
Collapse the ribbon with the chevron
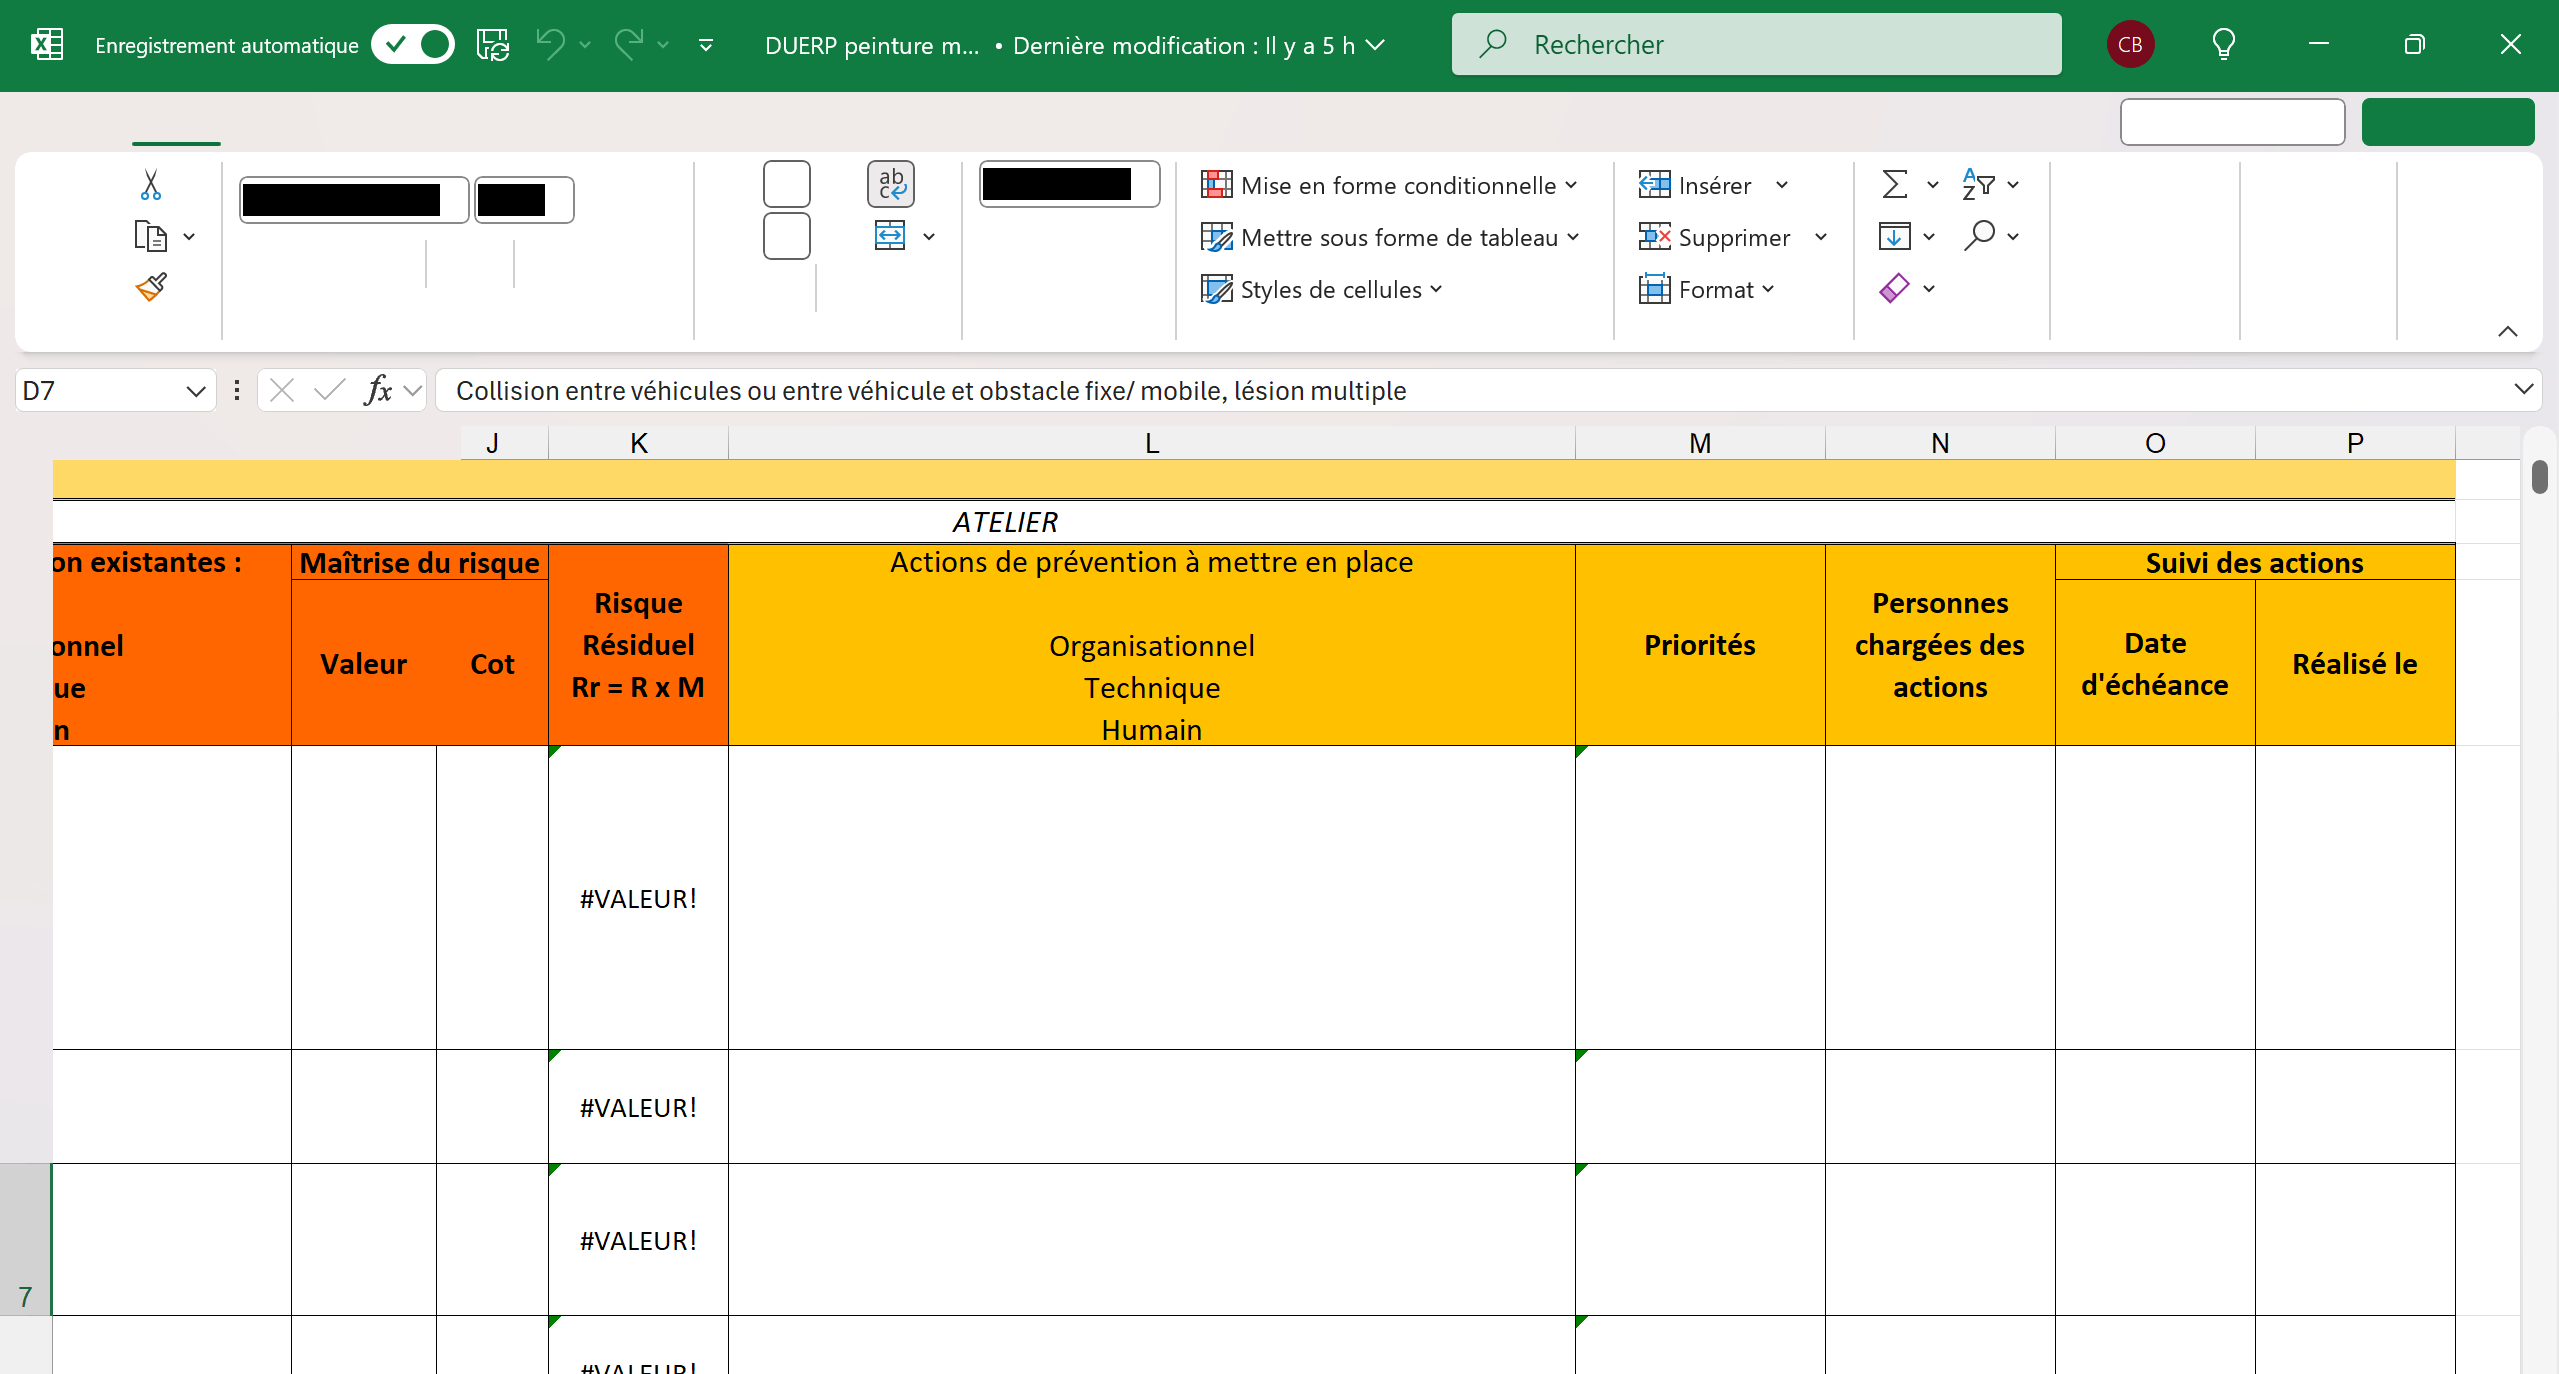[x=2507, y=332]
